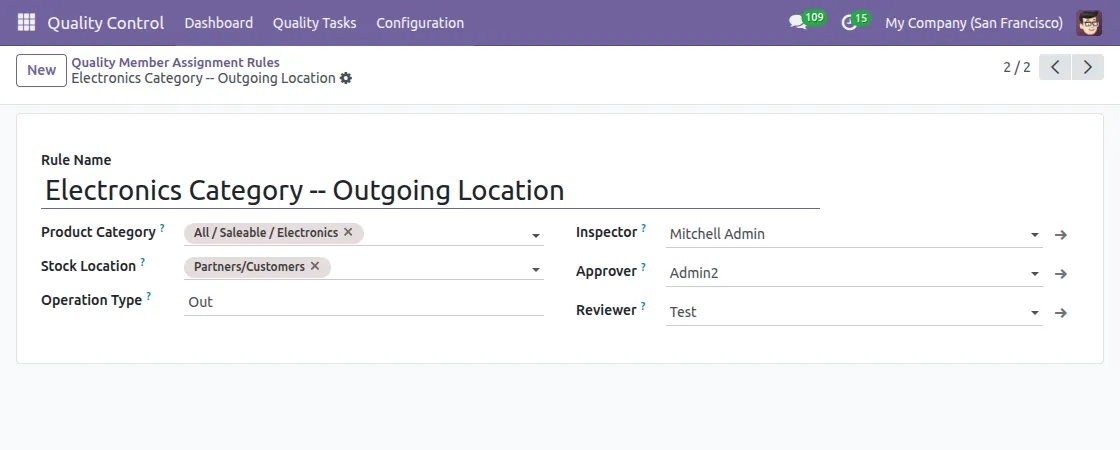1120x450 pixels.
Task: Open the Inspector record via arrow
Action: pyautogui.click(x=1061, y=235)
